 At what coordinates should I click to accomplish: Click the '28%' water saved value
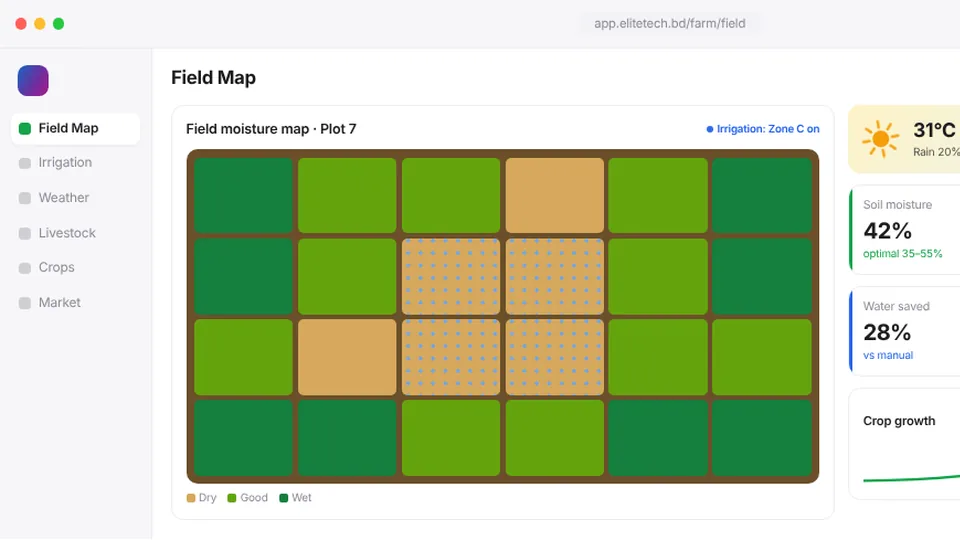click(x=887, y=332)
